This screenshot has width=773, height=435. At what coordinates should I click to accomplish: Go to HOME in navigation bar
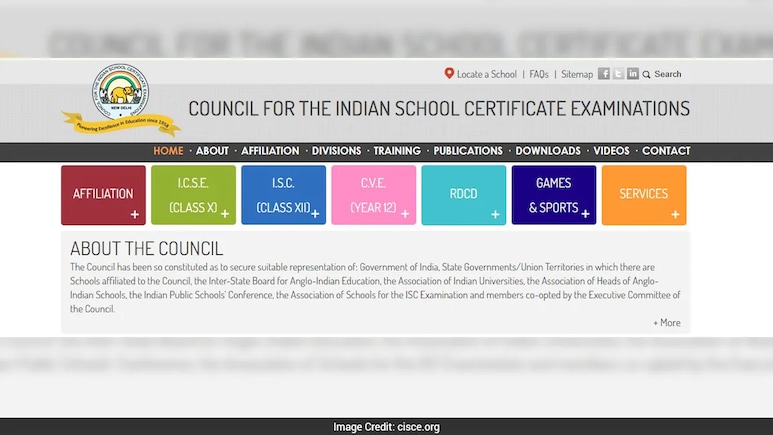tap(168, 151)
